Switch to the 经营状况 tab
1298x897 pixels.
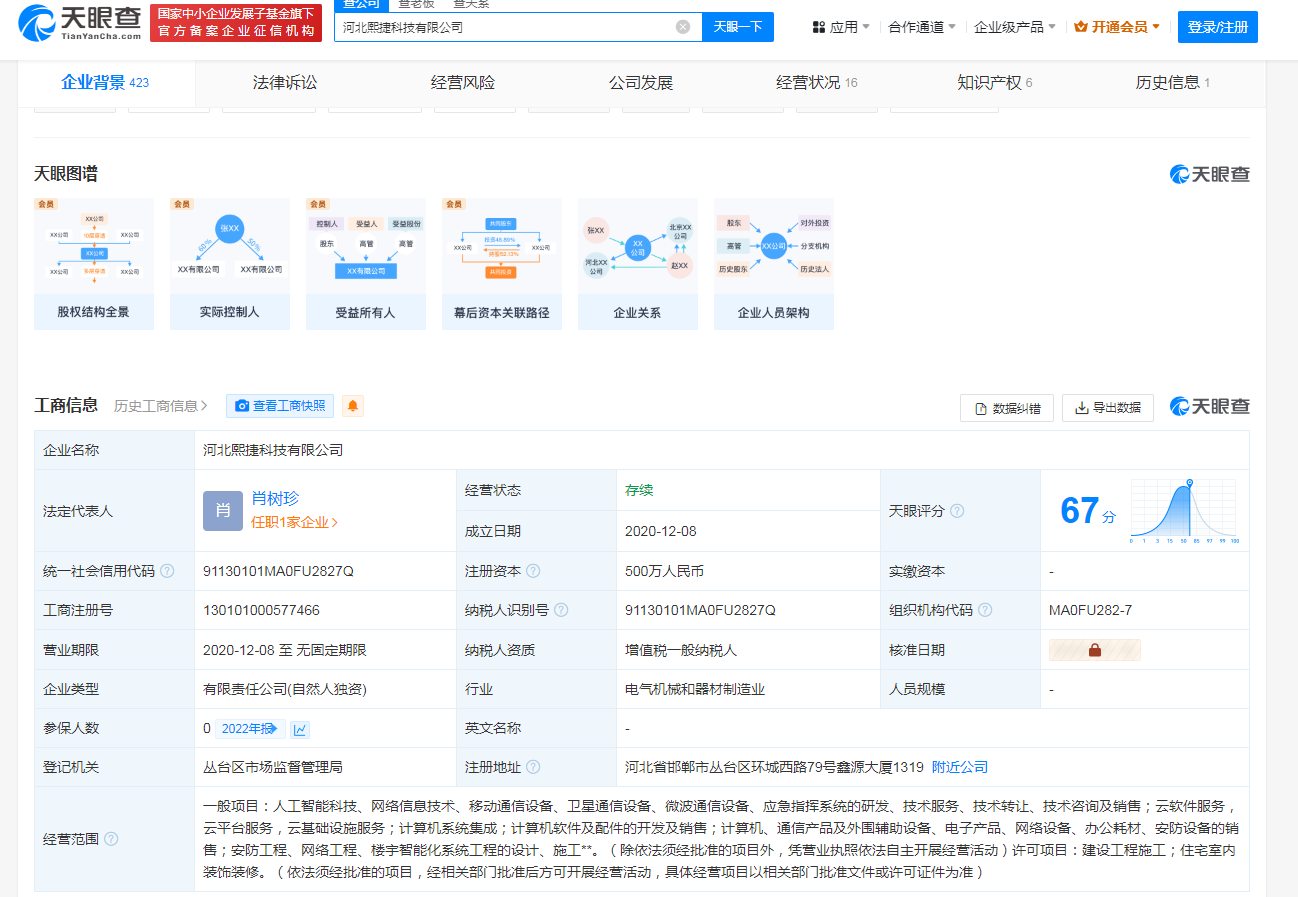coord(817,82)
